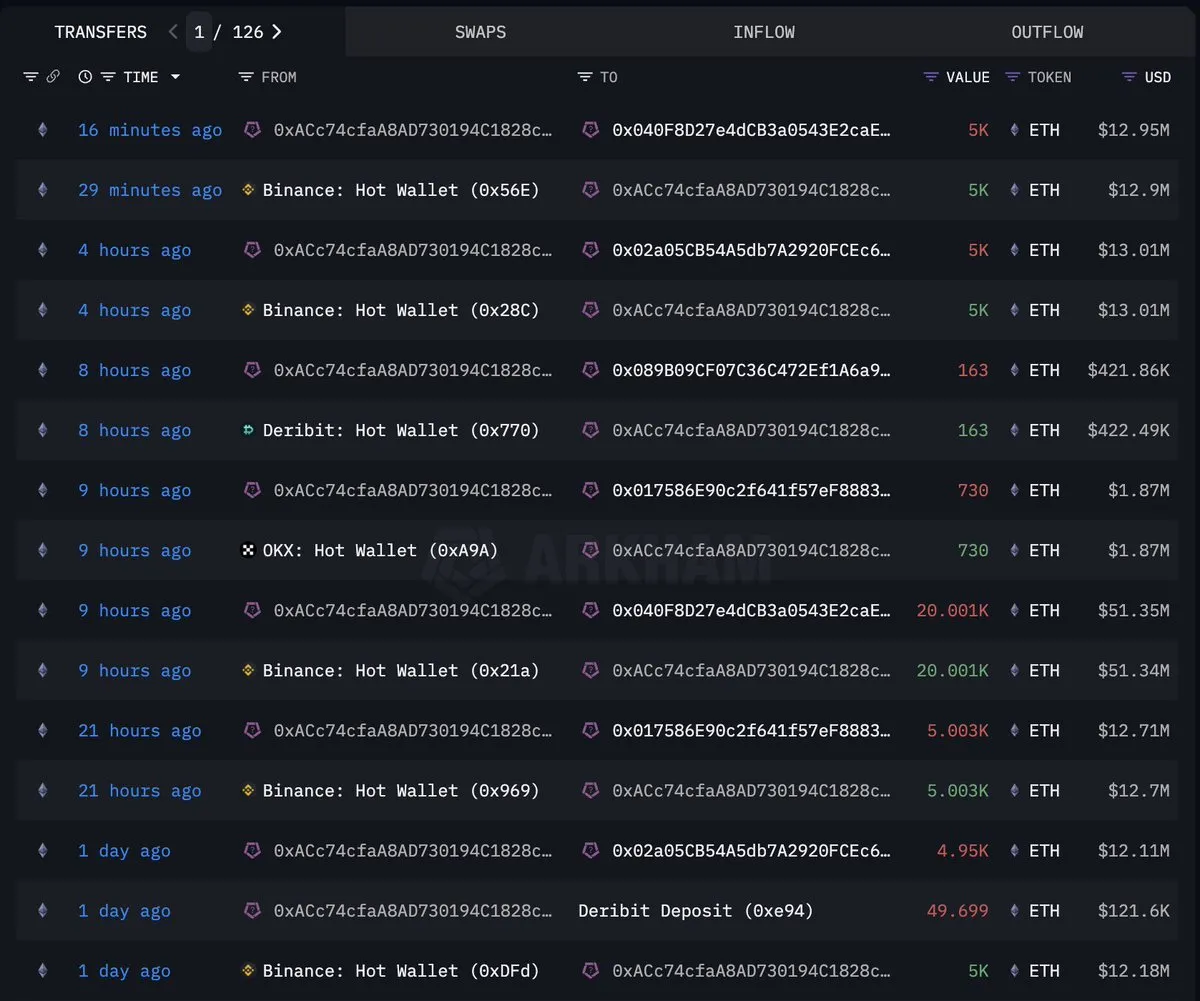Screen dimensions: 1200x1001
Task: Open the FROM column filter
Action: (x=246, y=77)
